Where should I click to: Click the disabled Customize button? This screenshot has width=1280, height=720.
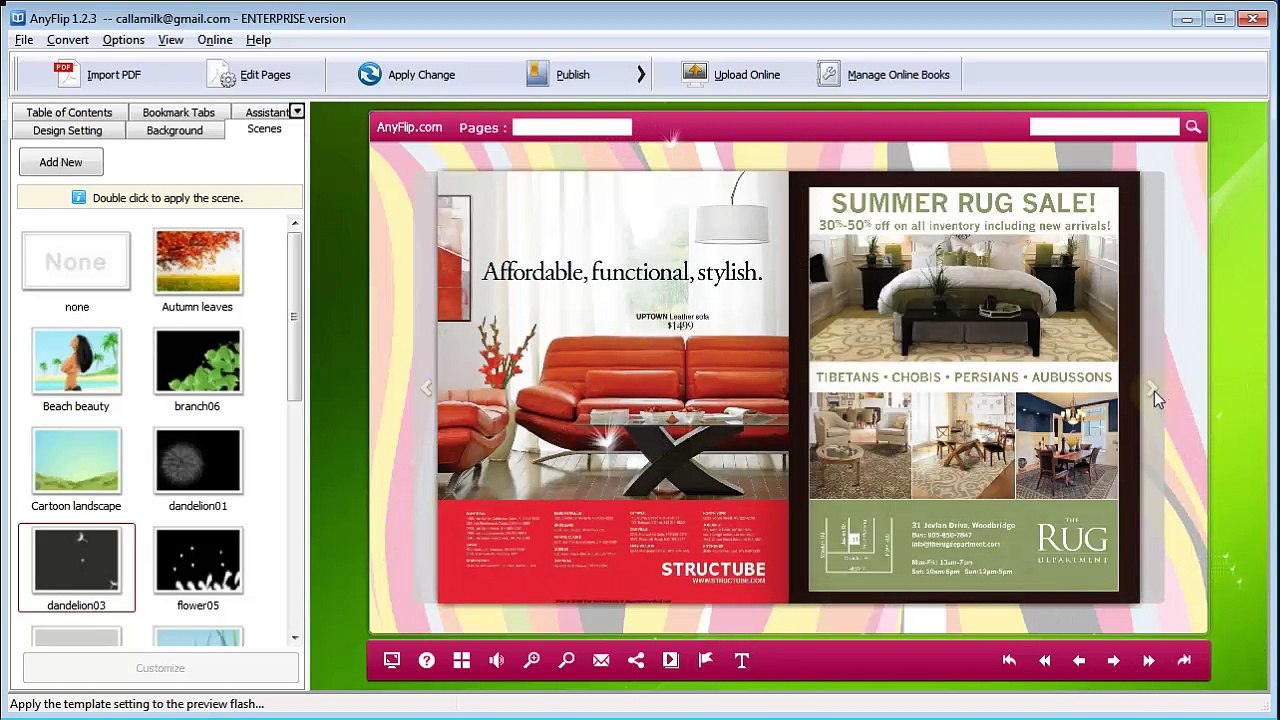160,668
